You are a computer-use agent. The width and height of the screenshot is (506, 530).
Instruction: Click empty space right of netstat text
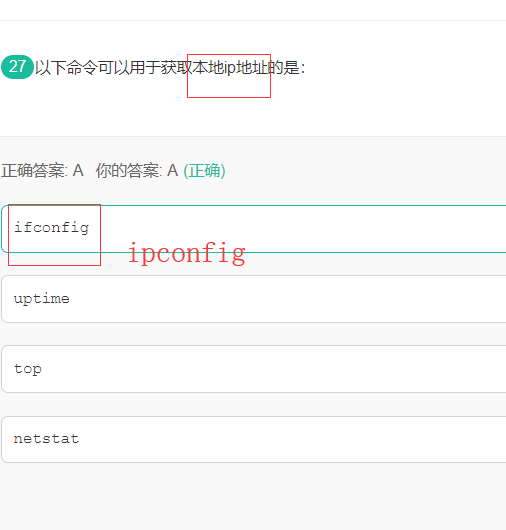pos(291,439)
